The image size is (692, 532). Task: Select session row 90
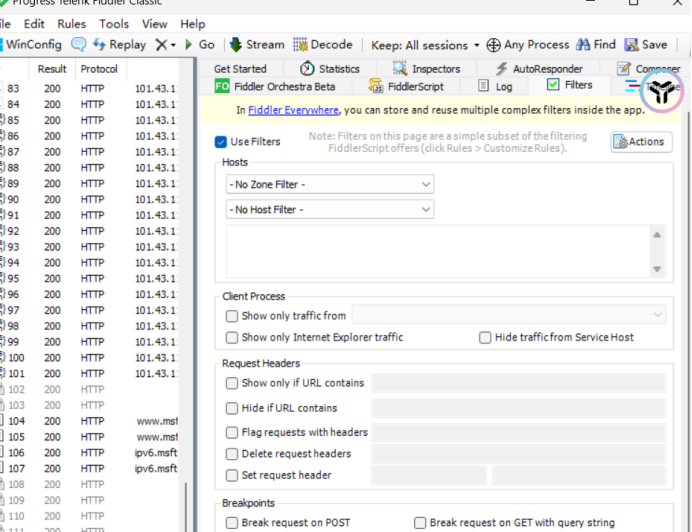point(88,200)
